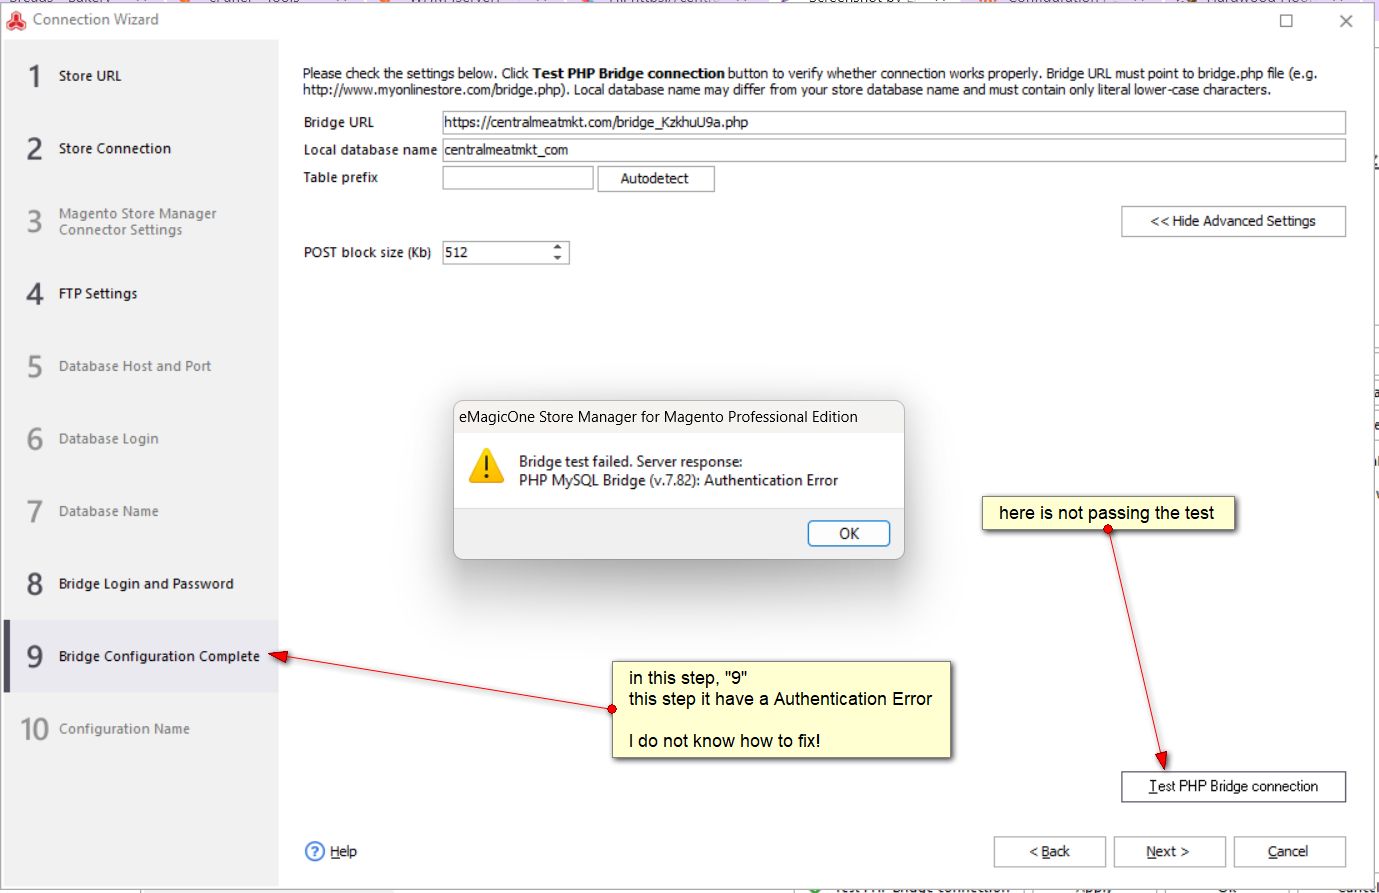The image size is (1379, 893).
Task: Click the Connection Wizard app icon in title bar
Action: click(16, 20)
